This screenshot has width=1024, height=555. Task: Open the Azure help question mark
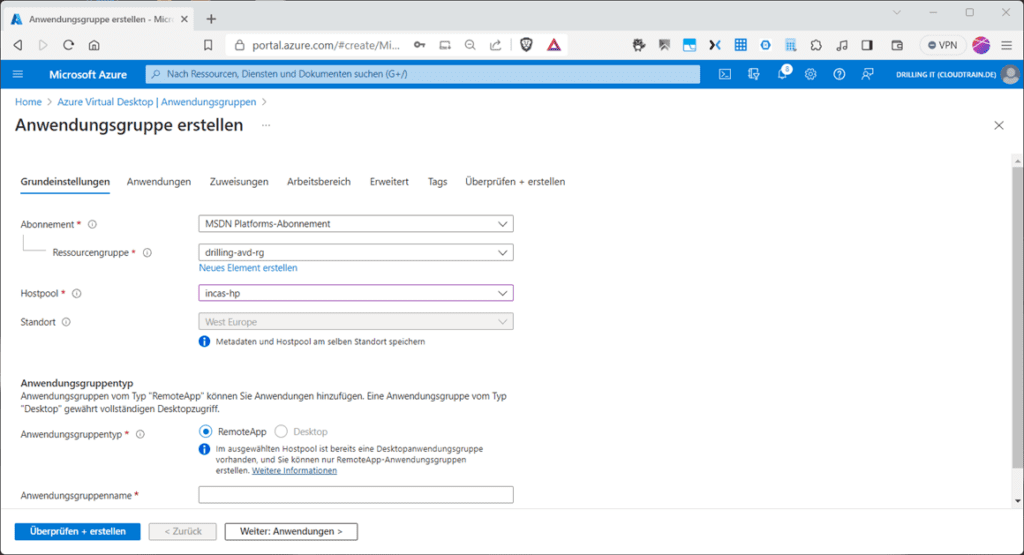click(839, 74)
